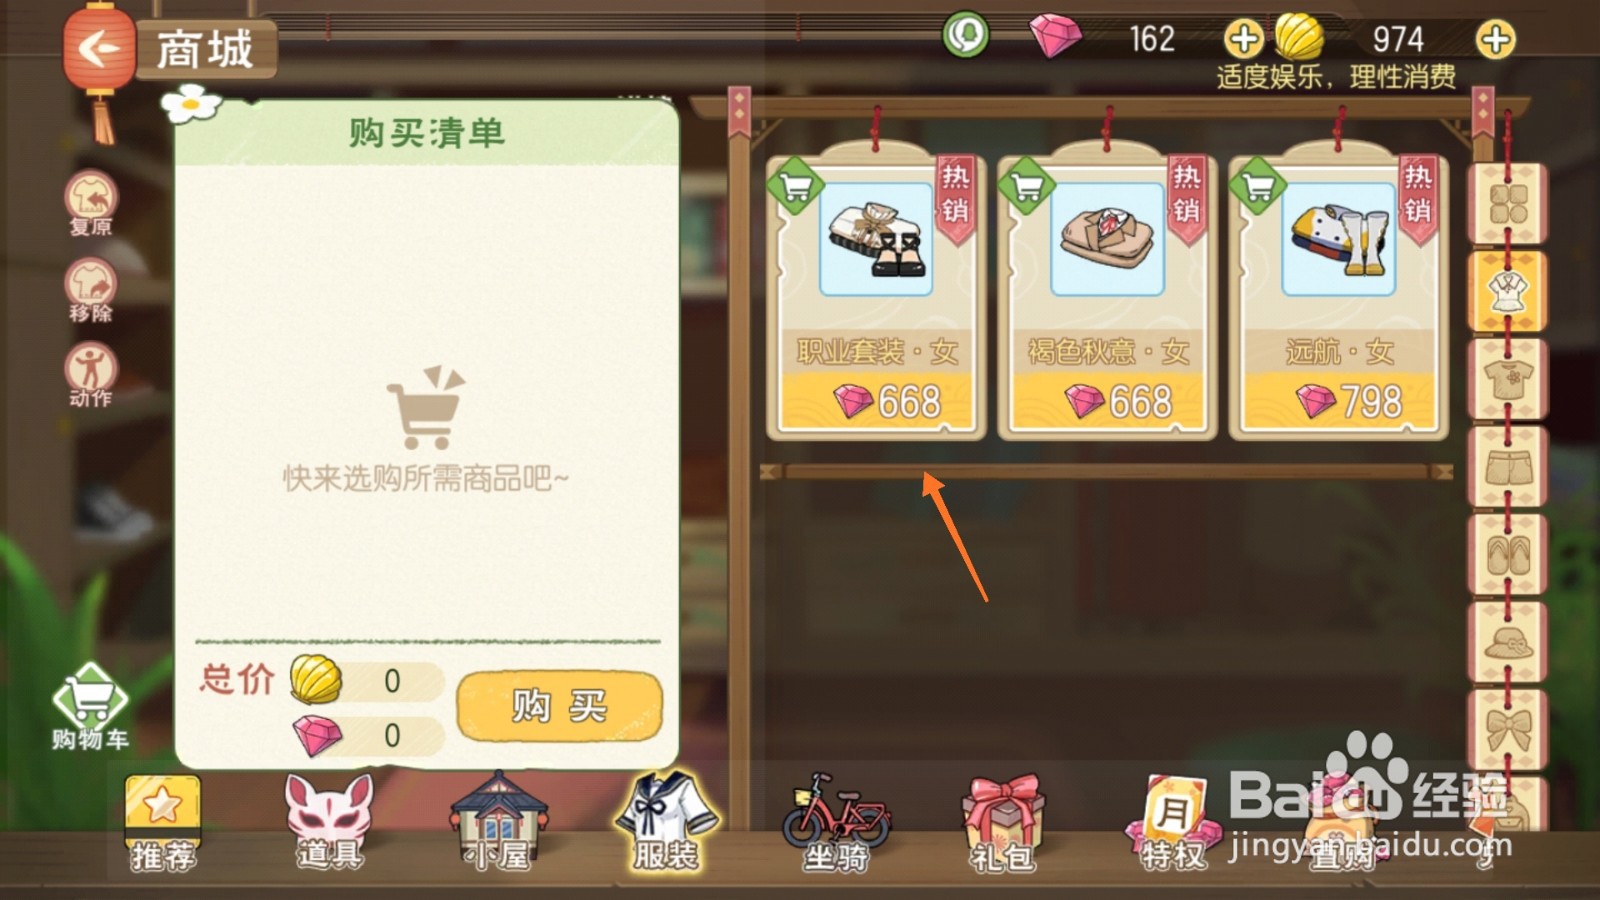Add more pink gems with plus button

(1243, 39)
